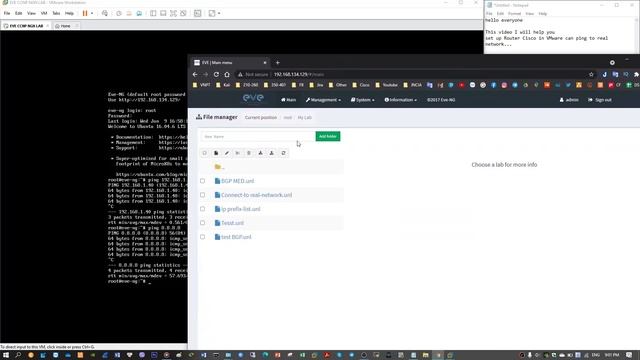Image resolution: width=640 pixels, height=360 pixels.
Task: Click the taskbar search icon
Action: pos(18,355)
